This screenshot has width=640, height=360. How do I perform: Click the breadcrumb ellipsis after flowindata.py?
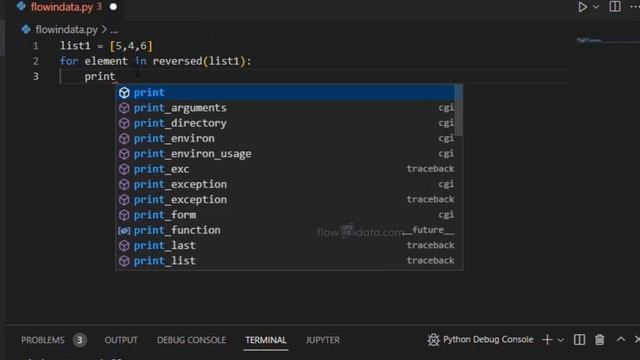tap(114, 30)
